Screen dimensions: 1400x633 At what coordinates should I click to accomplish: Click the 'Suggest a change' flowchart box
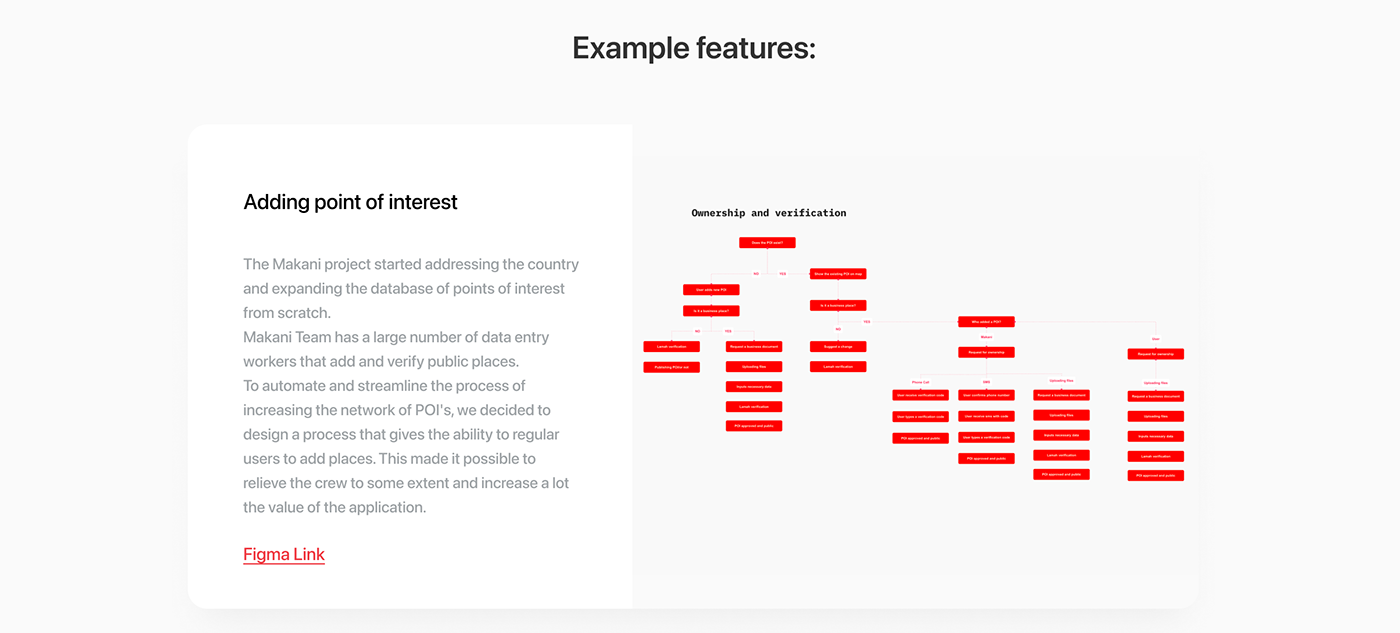(x=838, y=347)
